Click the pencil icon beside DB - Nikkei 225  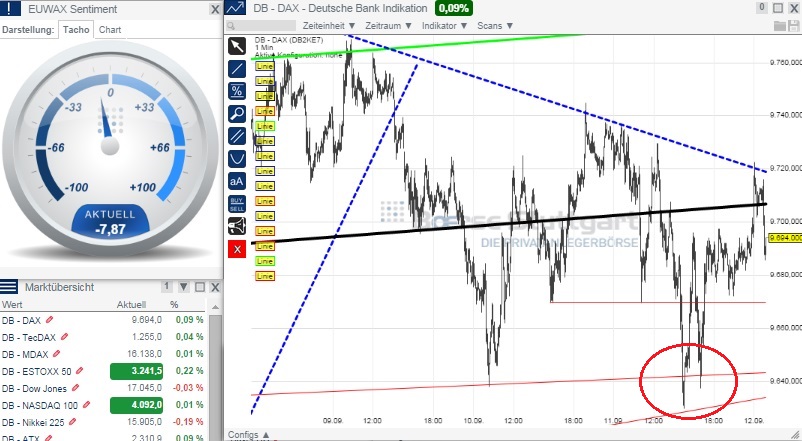coord(73,422)
